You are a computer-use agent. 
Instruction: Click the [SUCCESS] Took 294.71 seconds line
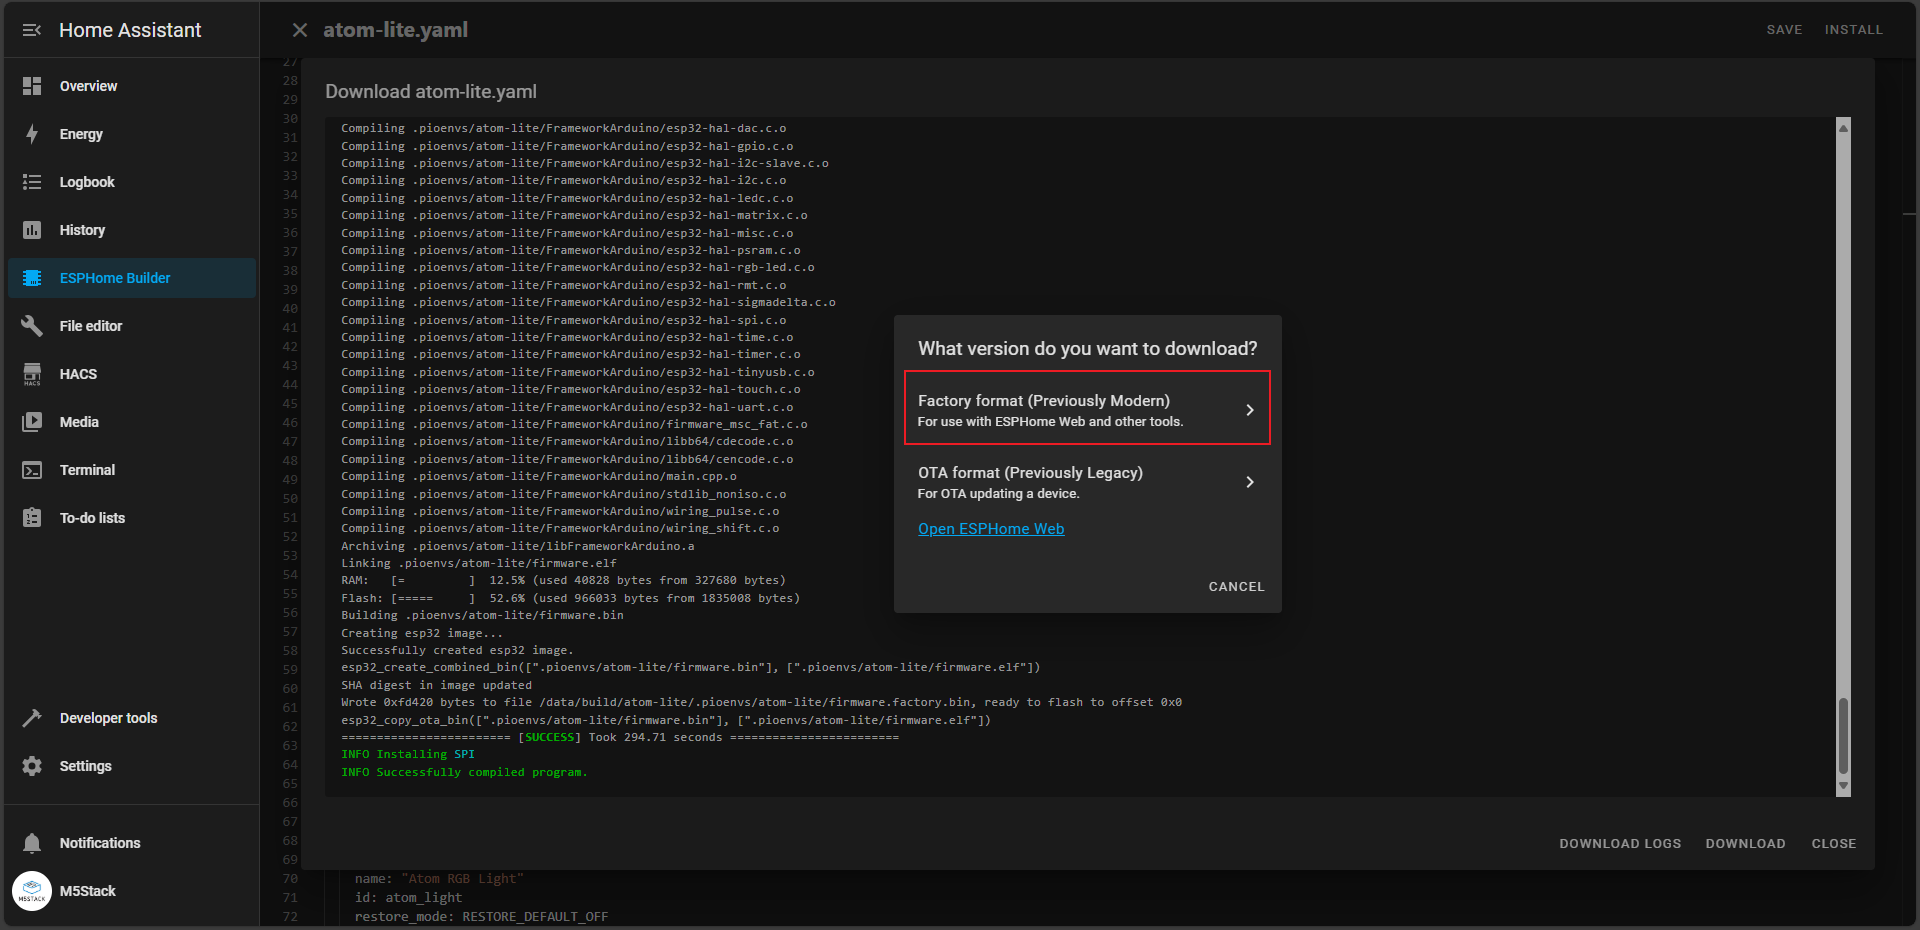tap(620, 737)
